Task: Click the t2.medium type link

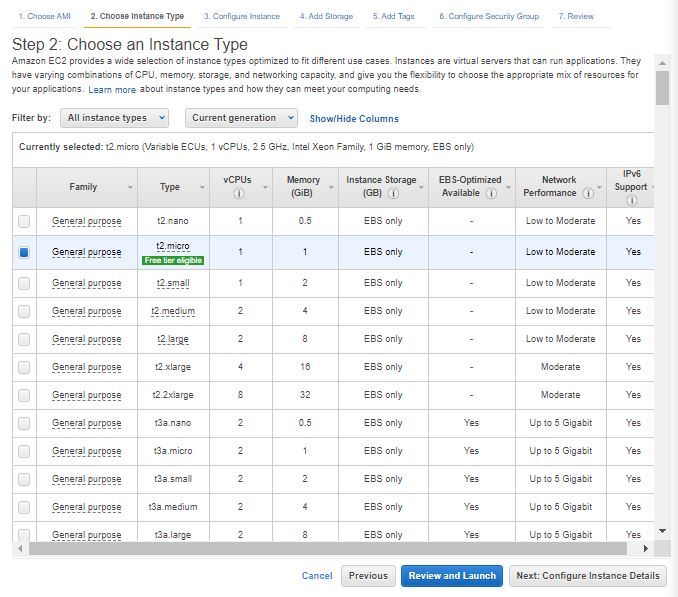Action: [173, 311]
